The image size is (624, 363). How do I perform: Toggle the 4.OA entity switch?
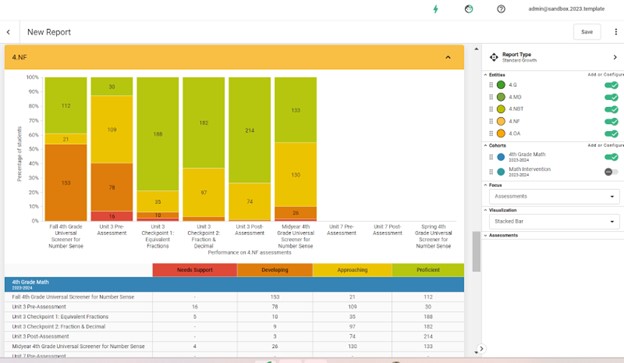(x=611, y=133)
